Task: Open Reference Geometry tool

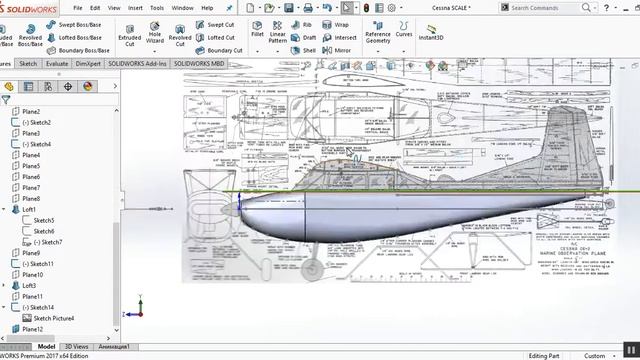Action: [x=378, y=32]
